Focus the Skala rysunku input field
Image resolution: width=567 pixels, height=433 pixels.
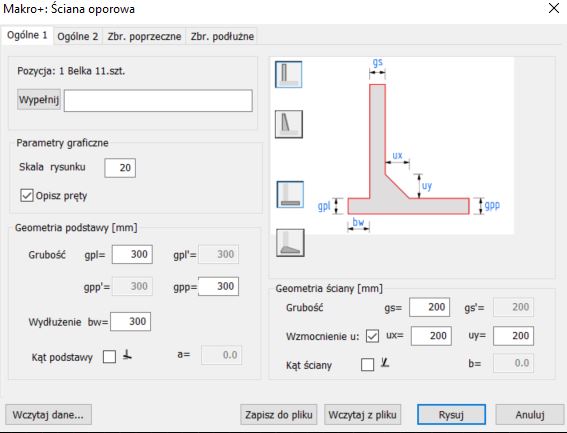120,168
